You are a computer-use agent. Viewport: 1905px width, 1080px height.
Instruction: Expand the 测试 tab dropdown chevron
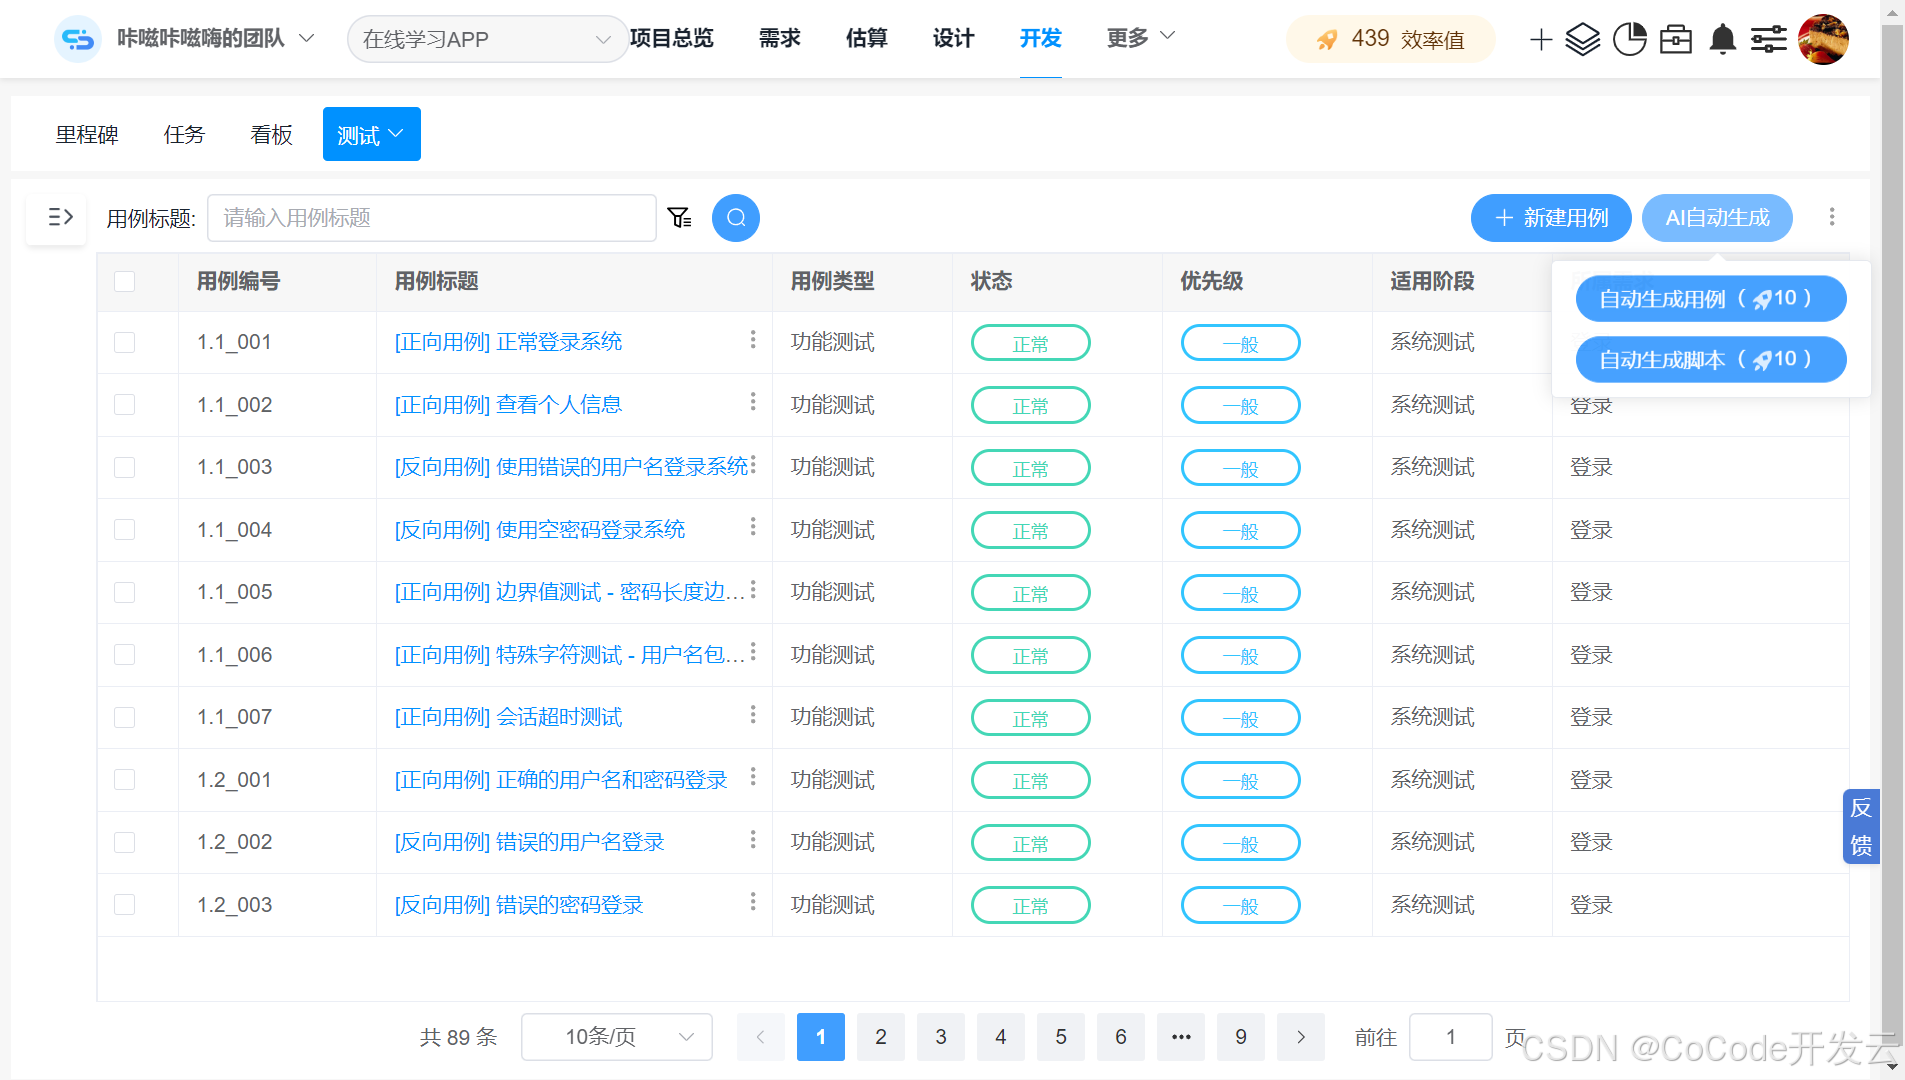pyautogui.click(x=396, y=133)
